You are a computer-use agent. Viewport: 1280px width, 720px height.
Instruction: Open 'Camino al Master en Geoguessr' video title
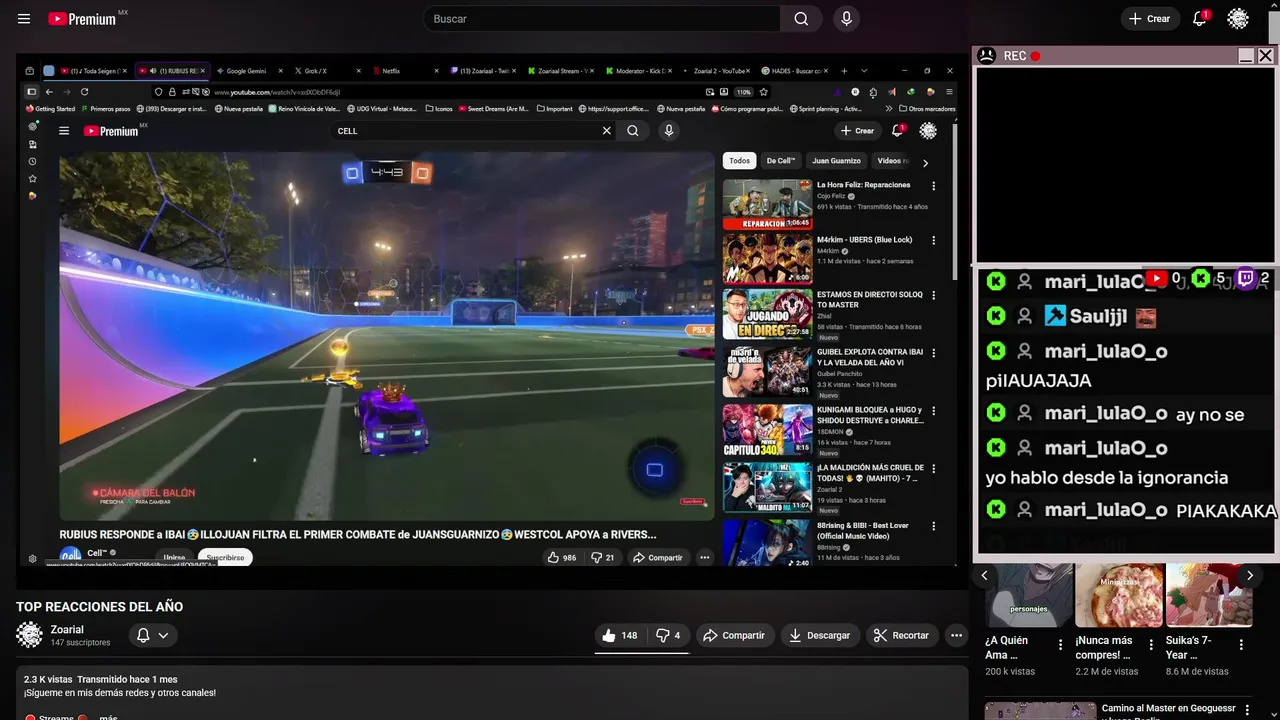click(1169, 711)
